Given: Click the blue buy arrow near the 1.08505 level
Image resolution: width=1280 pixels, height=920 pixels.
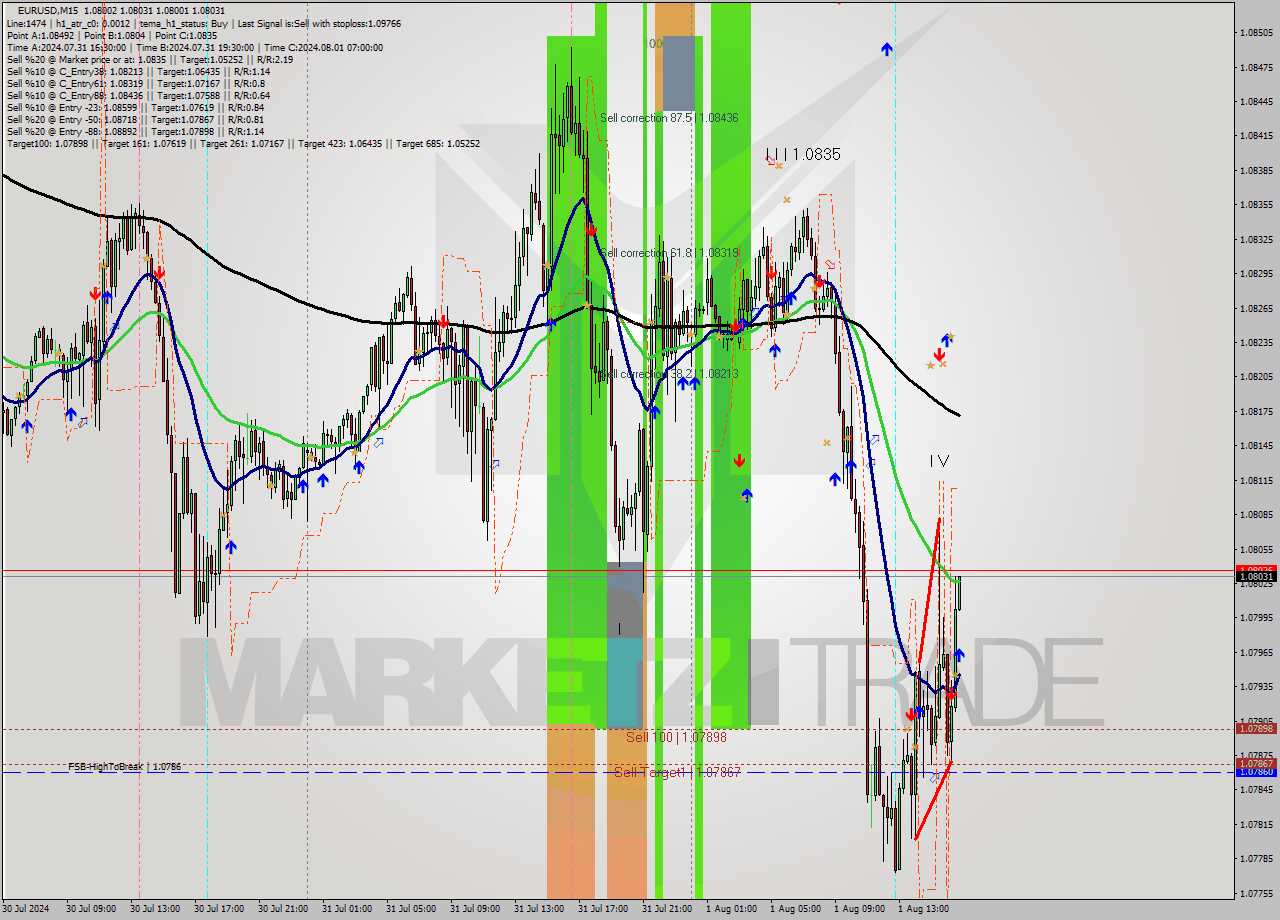Looking at the screenshot, I should pyautogui.click(x=887, y=48).
